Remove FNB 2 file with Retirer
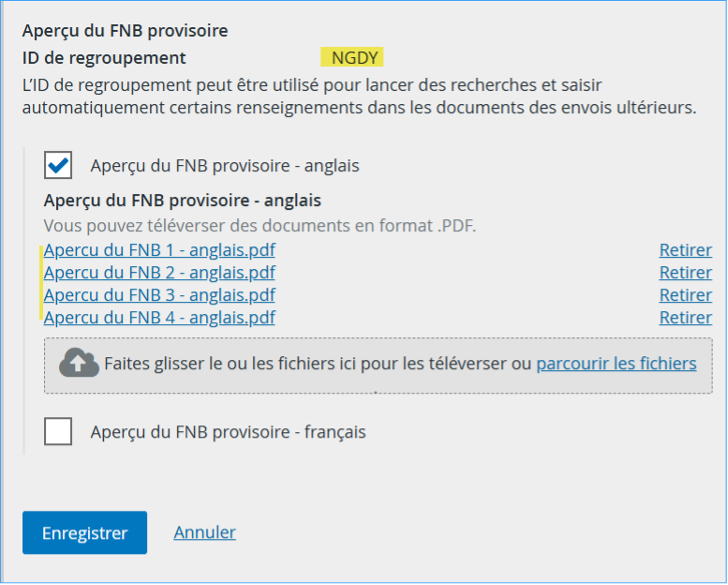The width and height of the screenshot is (728, 585). [x=686, y=273]
